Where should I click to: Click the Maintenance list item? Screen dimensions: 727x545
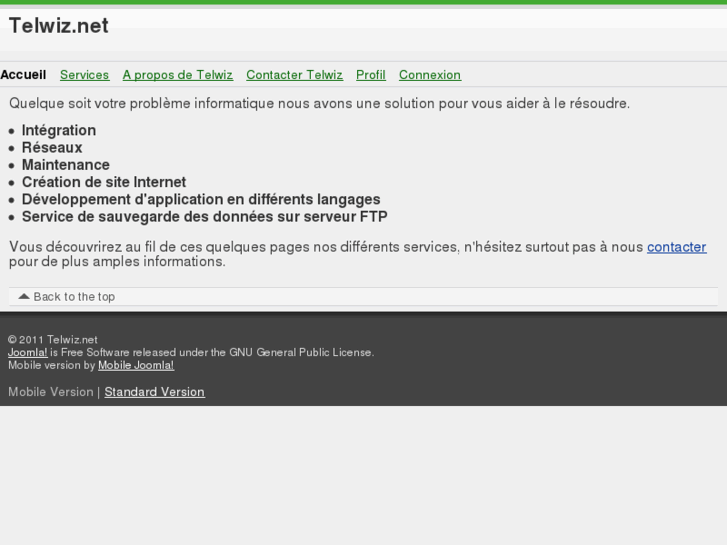[x=66, y=165]
